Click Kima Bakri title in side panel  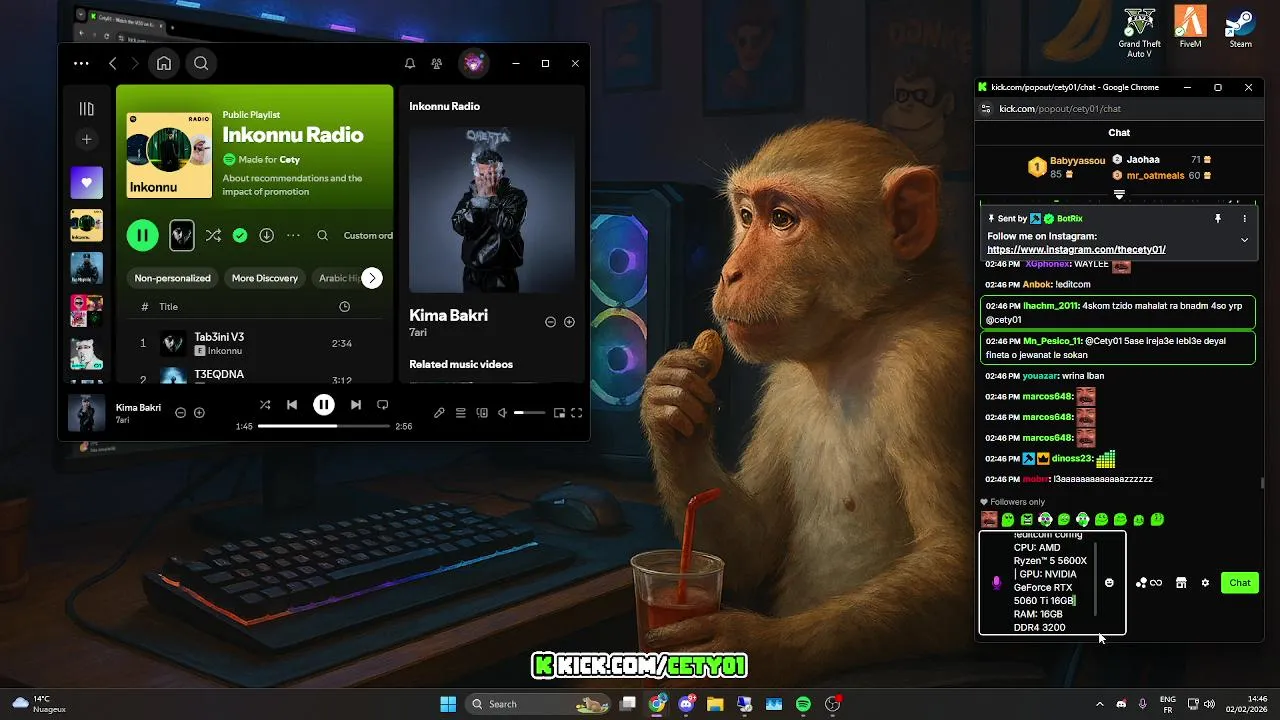(449, 315)
